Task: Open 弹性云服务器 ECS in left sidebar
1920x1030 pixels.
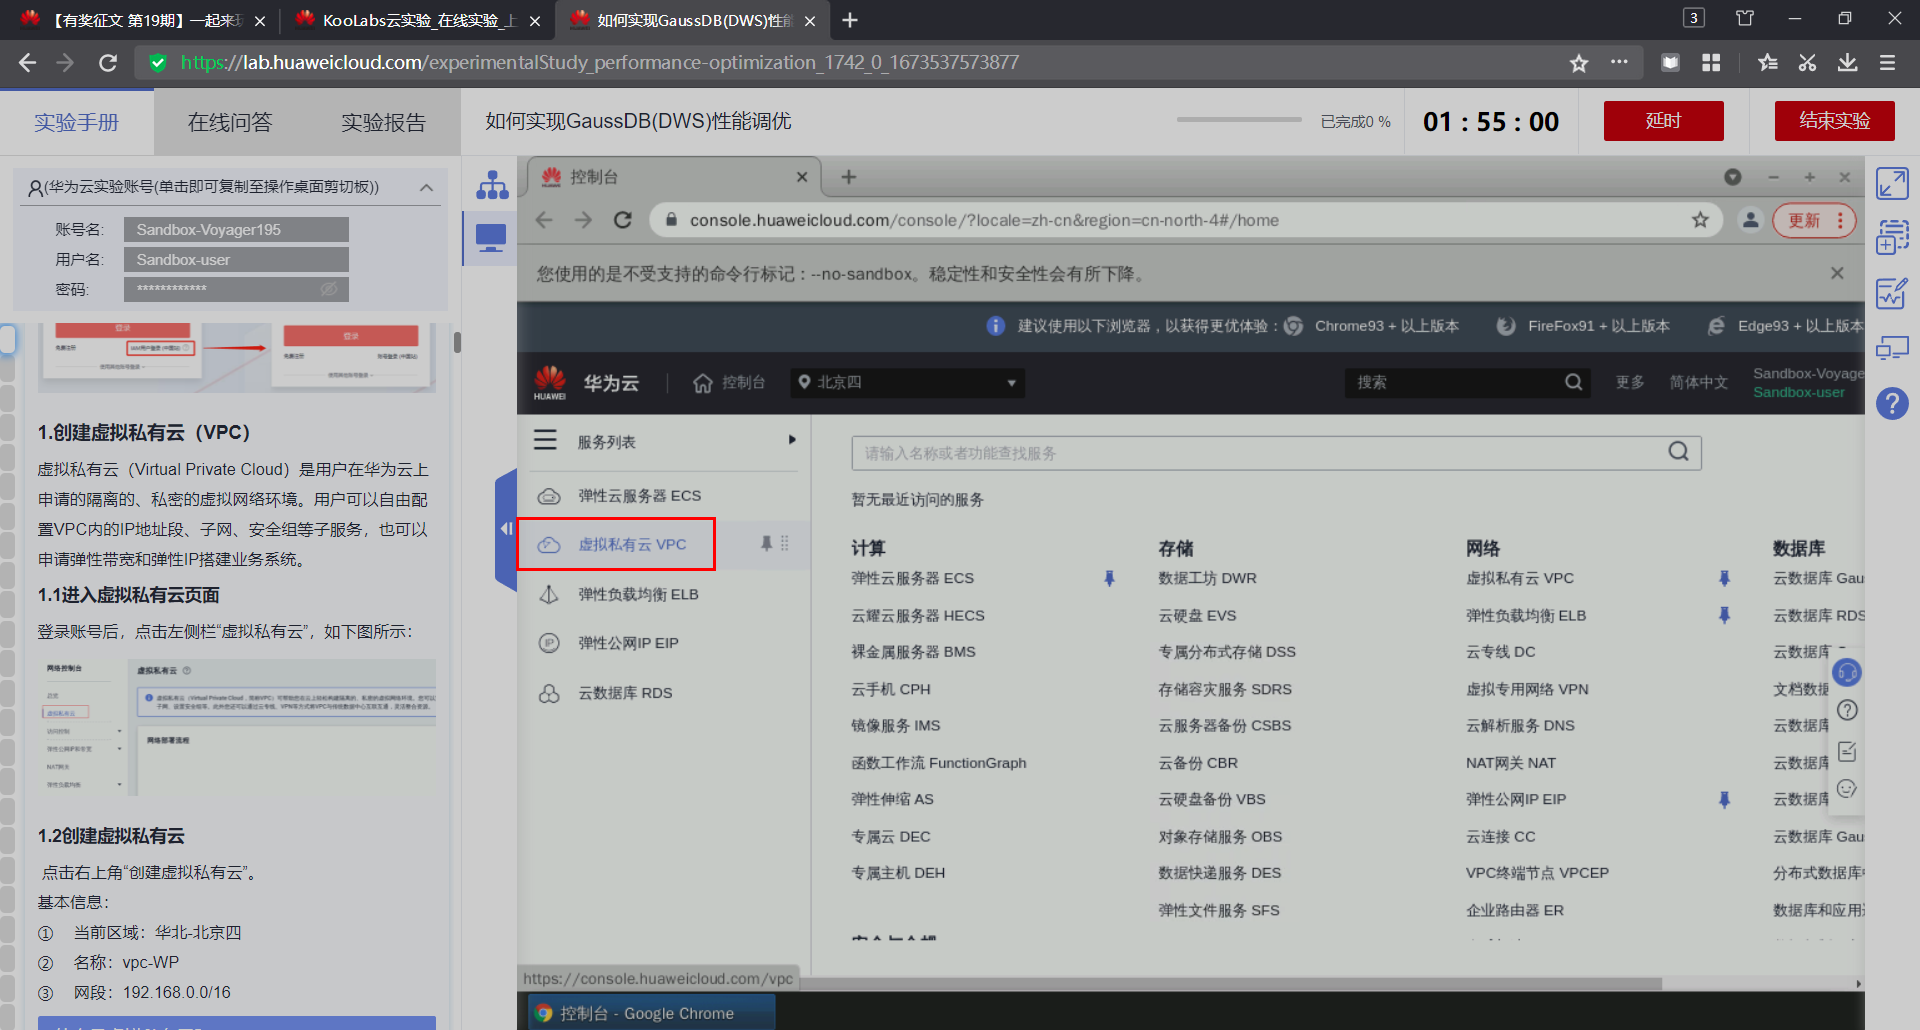Action: 639,496
